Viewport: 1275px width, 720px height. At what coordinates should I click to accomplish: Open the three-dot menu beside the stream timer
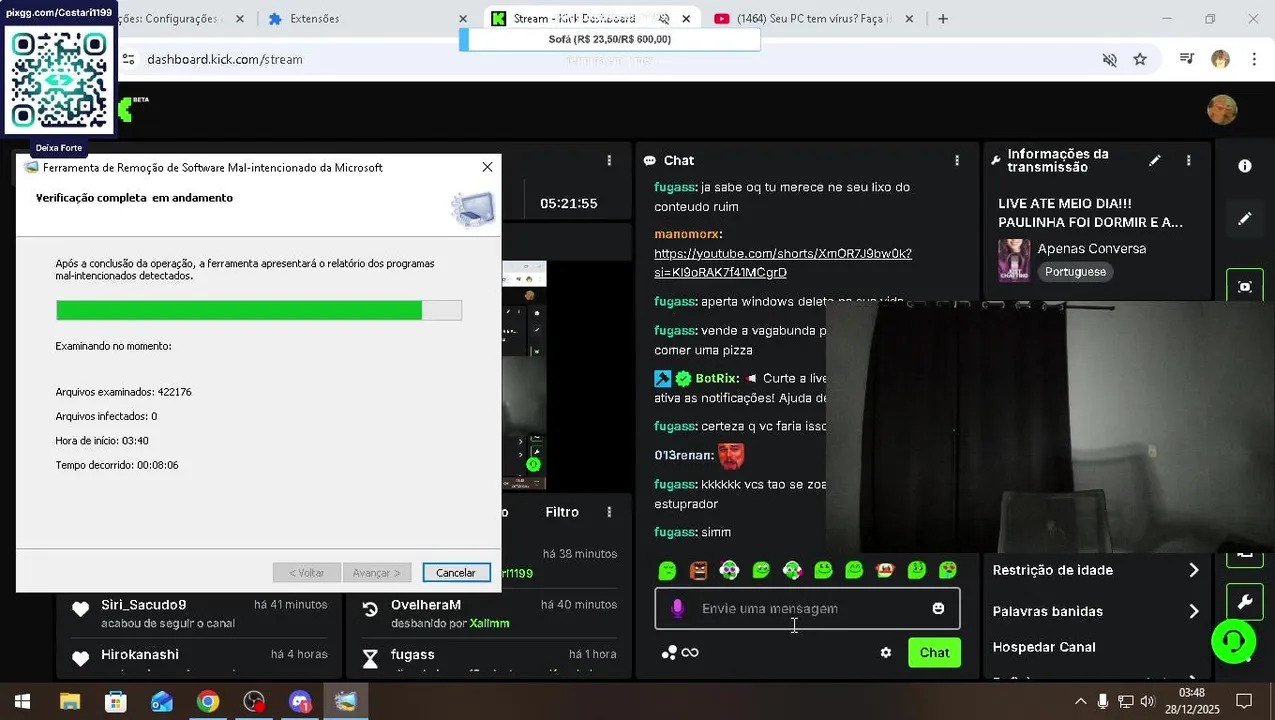coord(609,160)
